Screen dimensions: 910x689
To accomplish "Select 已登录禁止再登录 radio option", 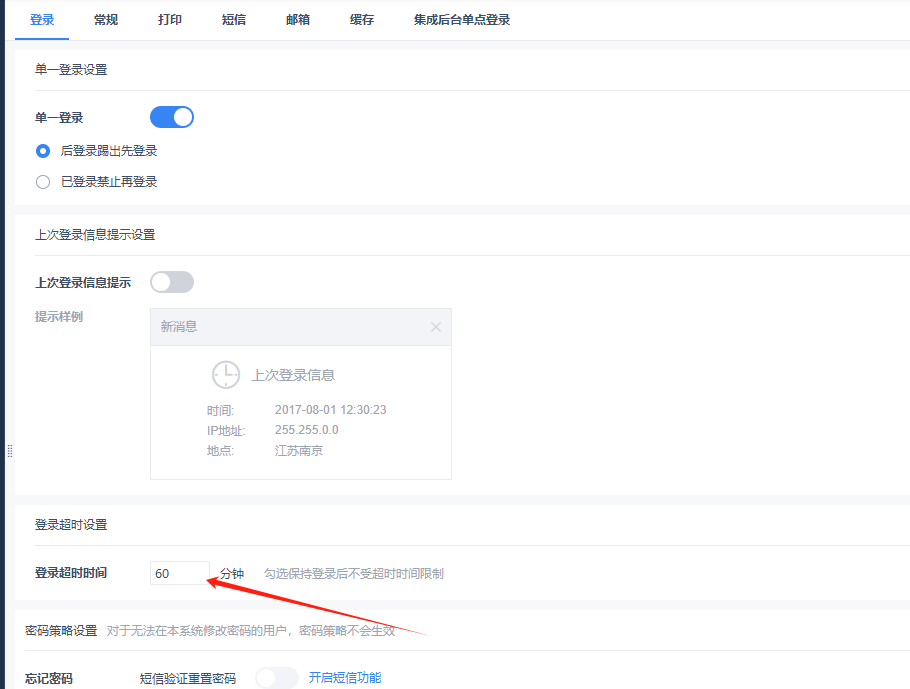I will (x=43, y=182).
